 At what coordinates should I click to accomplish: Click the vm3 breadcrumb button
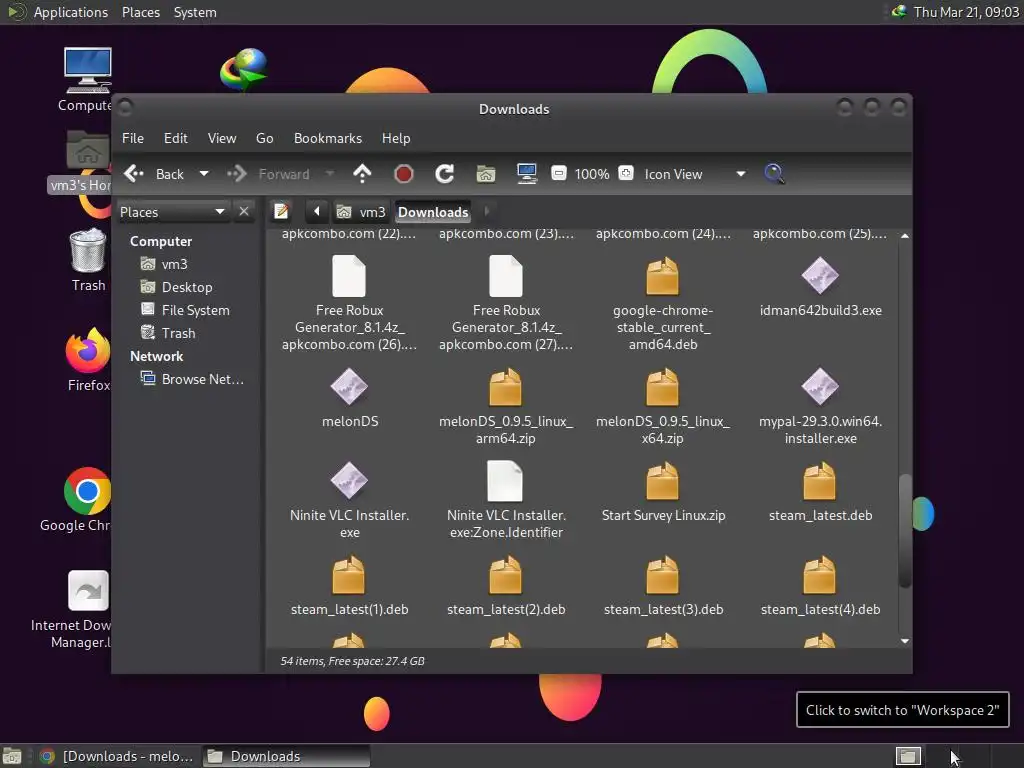point(361,212)
